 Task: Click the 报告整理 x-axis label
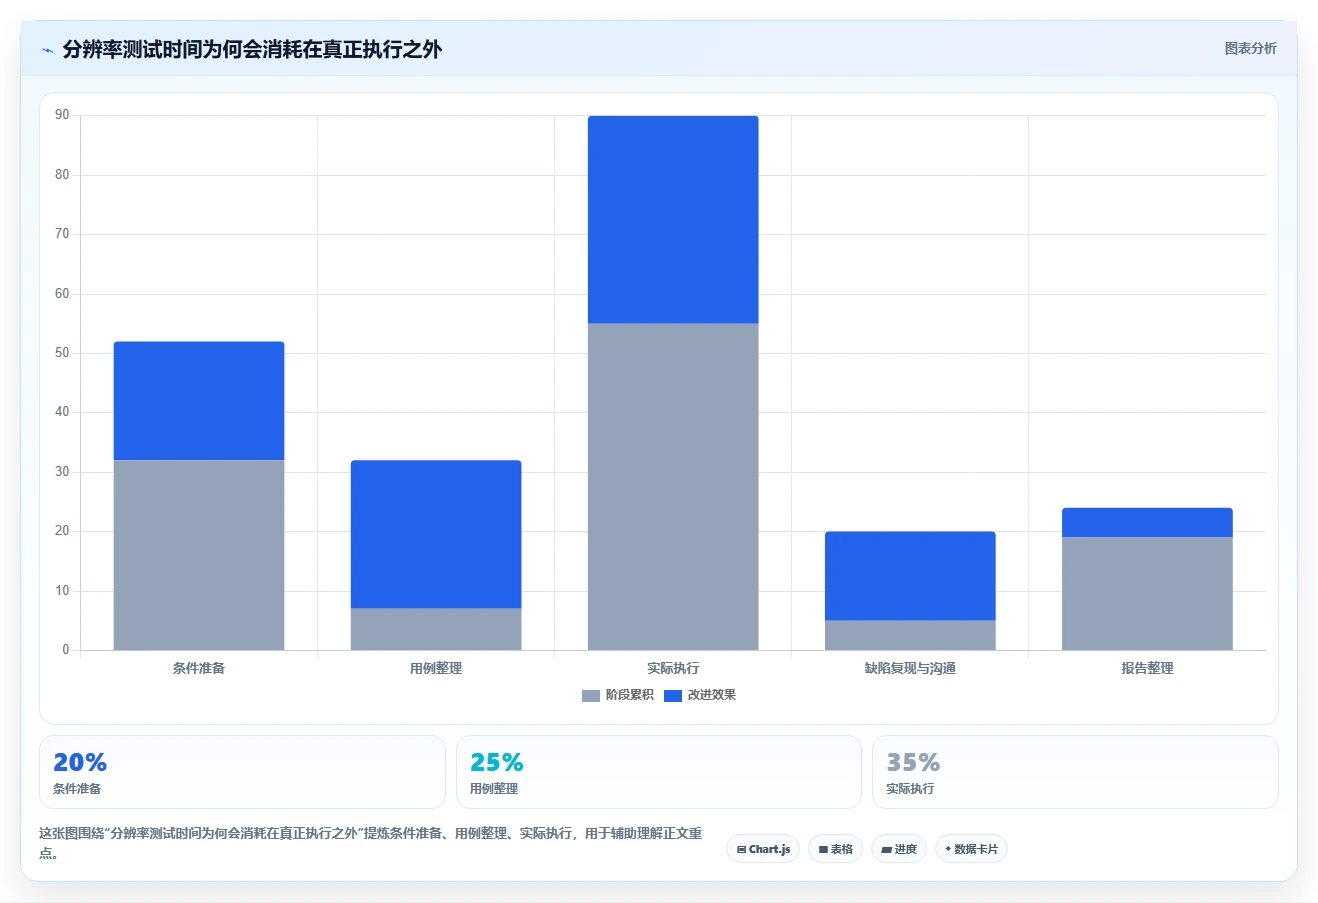(x=1147, y=668)
